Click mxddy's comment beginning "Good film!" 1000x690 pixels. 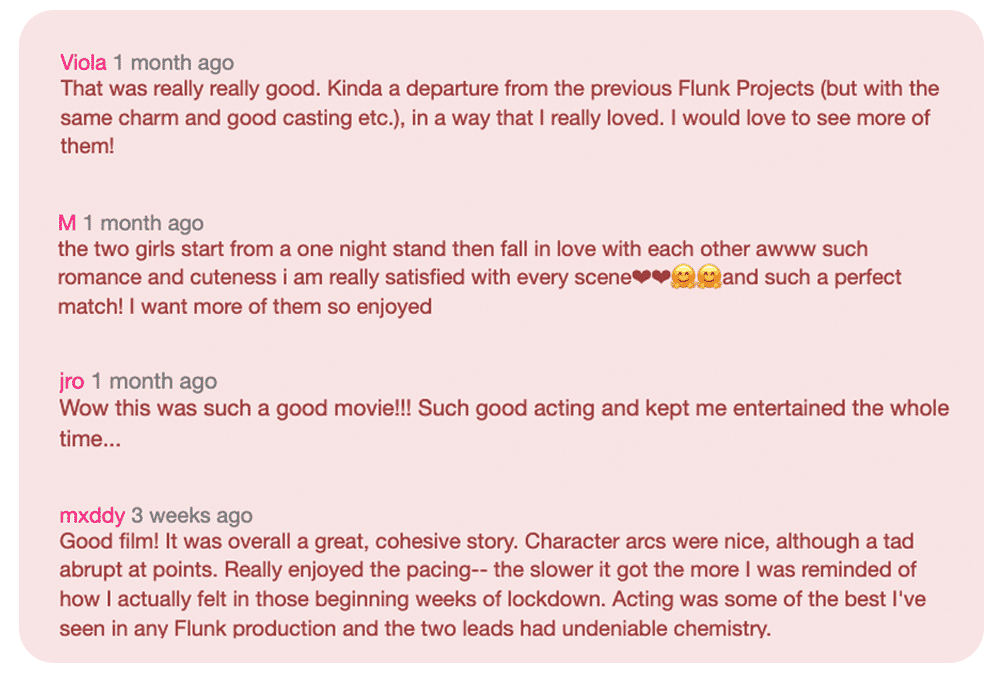492,585
